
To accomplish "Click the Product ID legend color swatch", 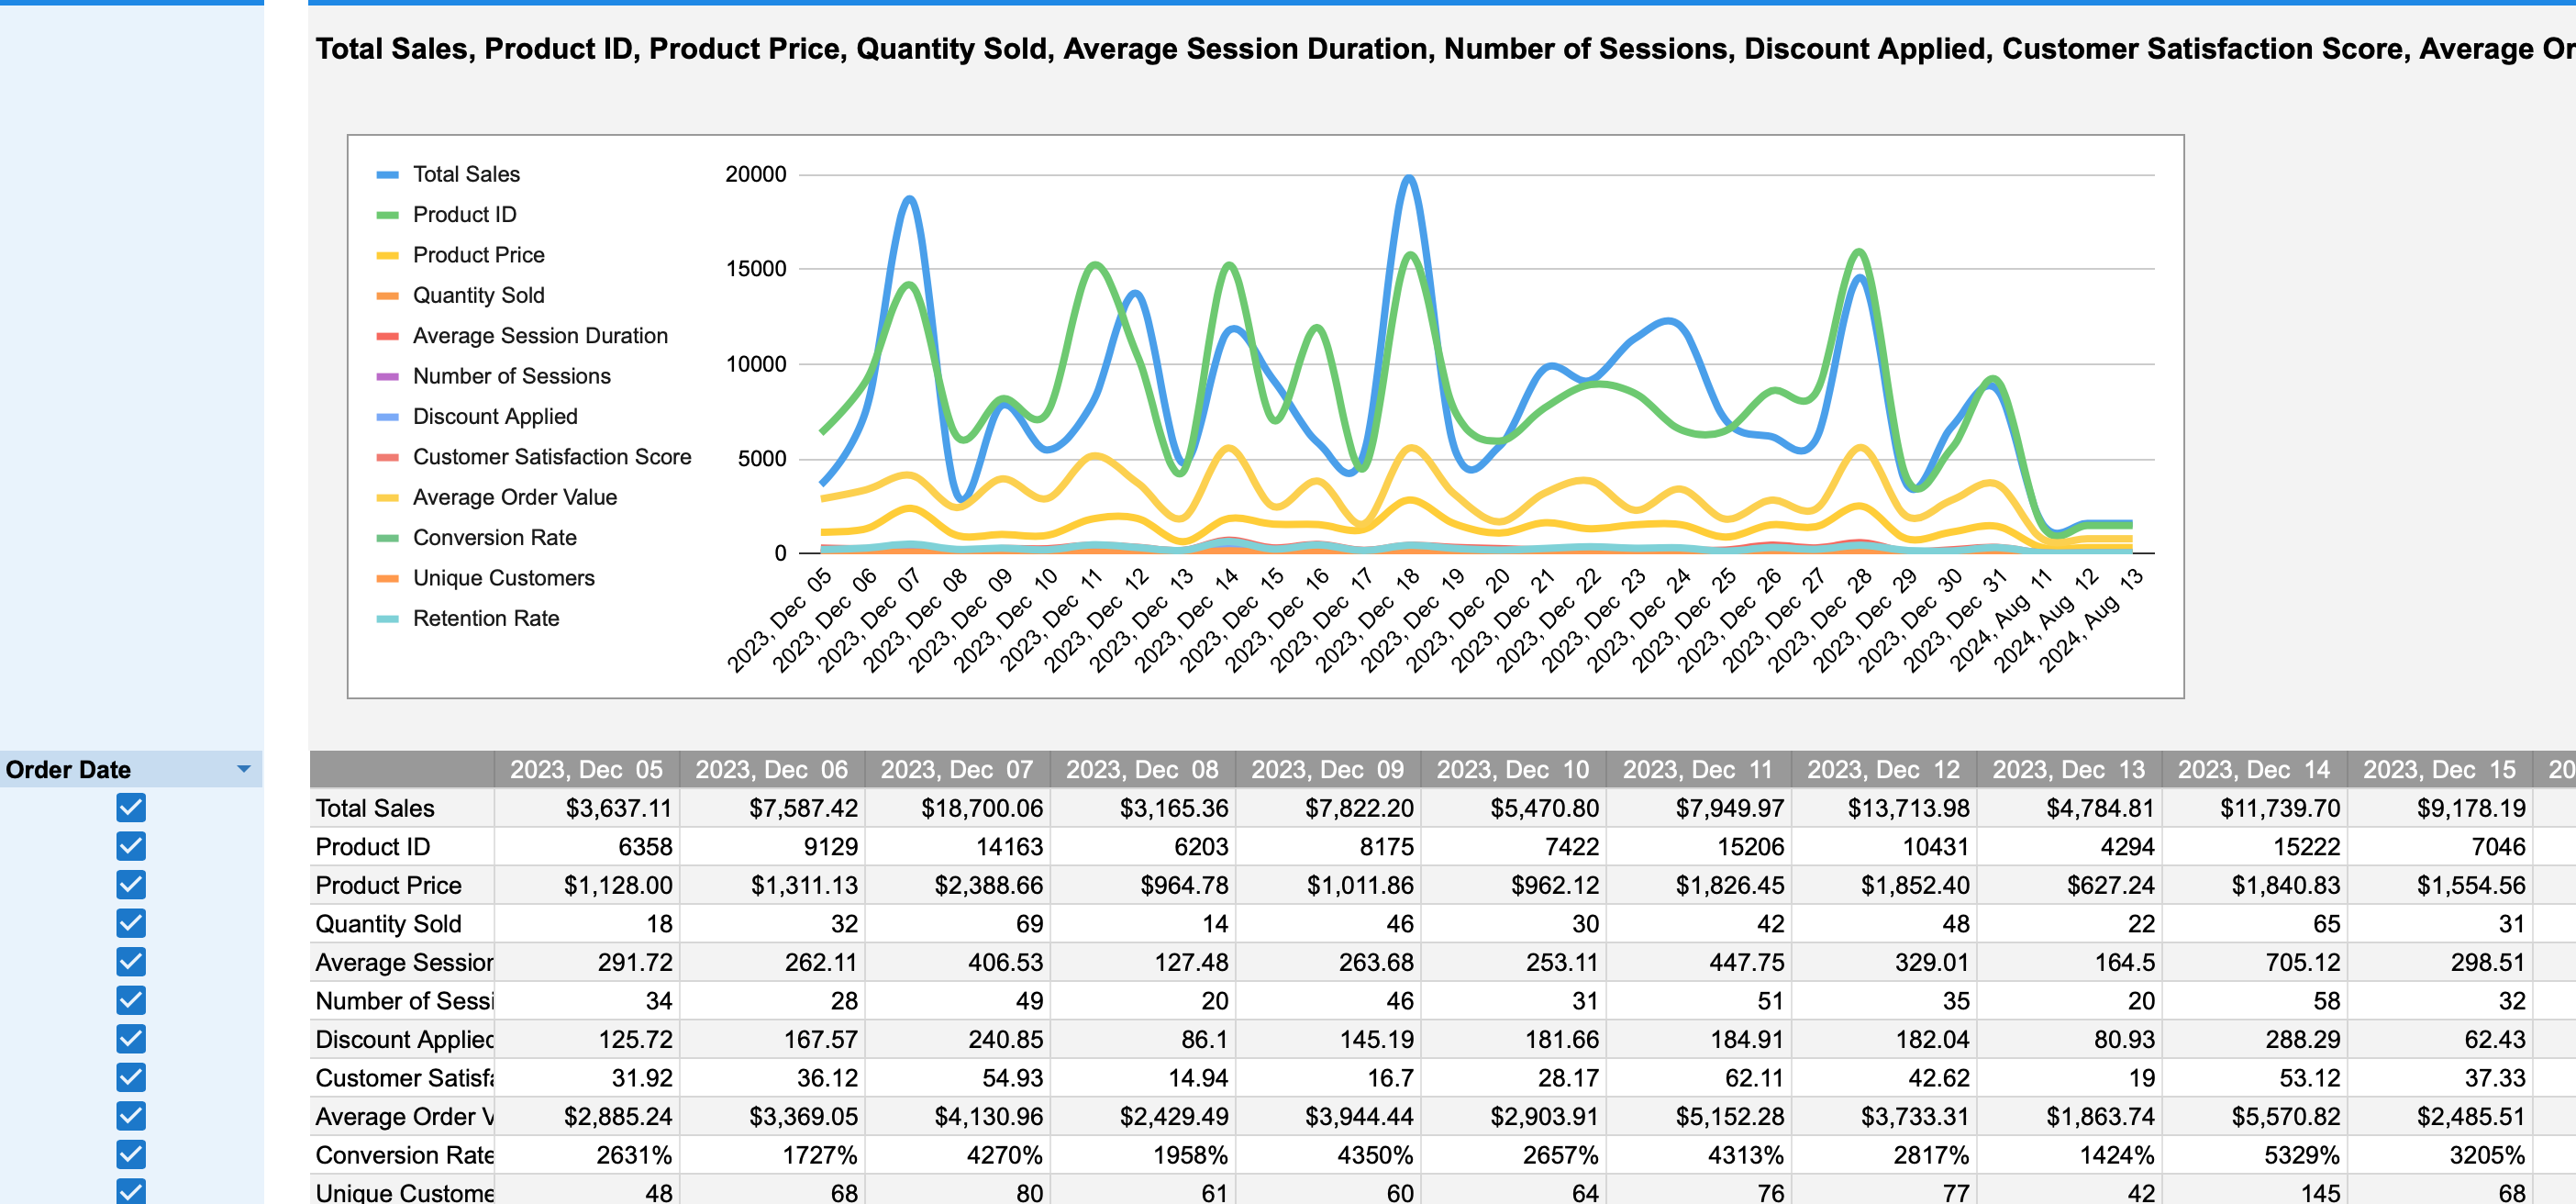I will point(387,215).
